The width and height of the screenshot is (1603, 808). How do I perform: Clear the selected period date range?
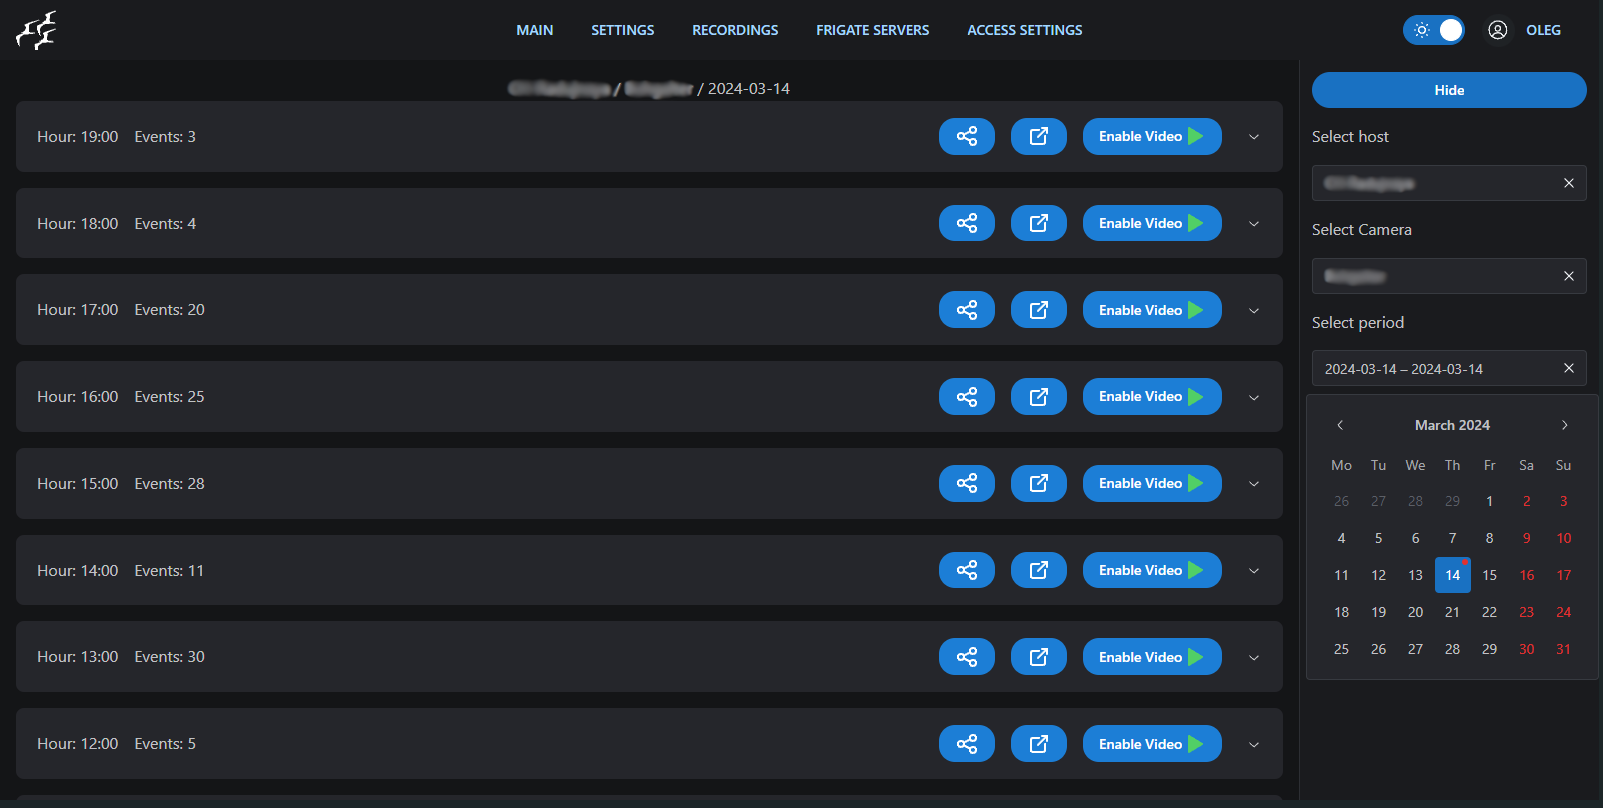tap(1568, 369)
